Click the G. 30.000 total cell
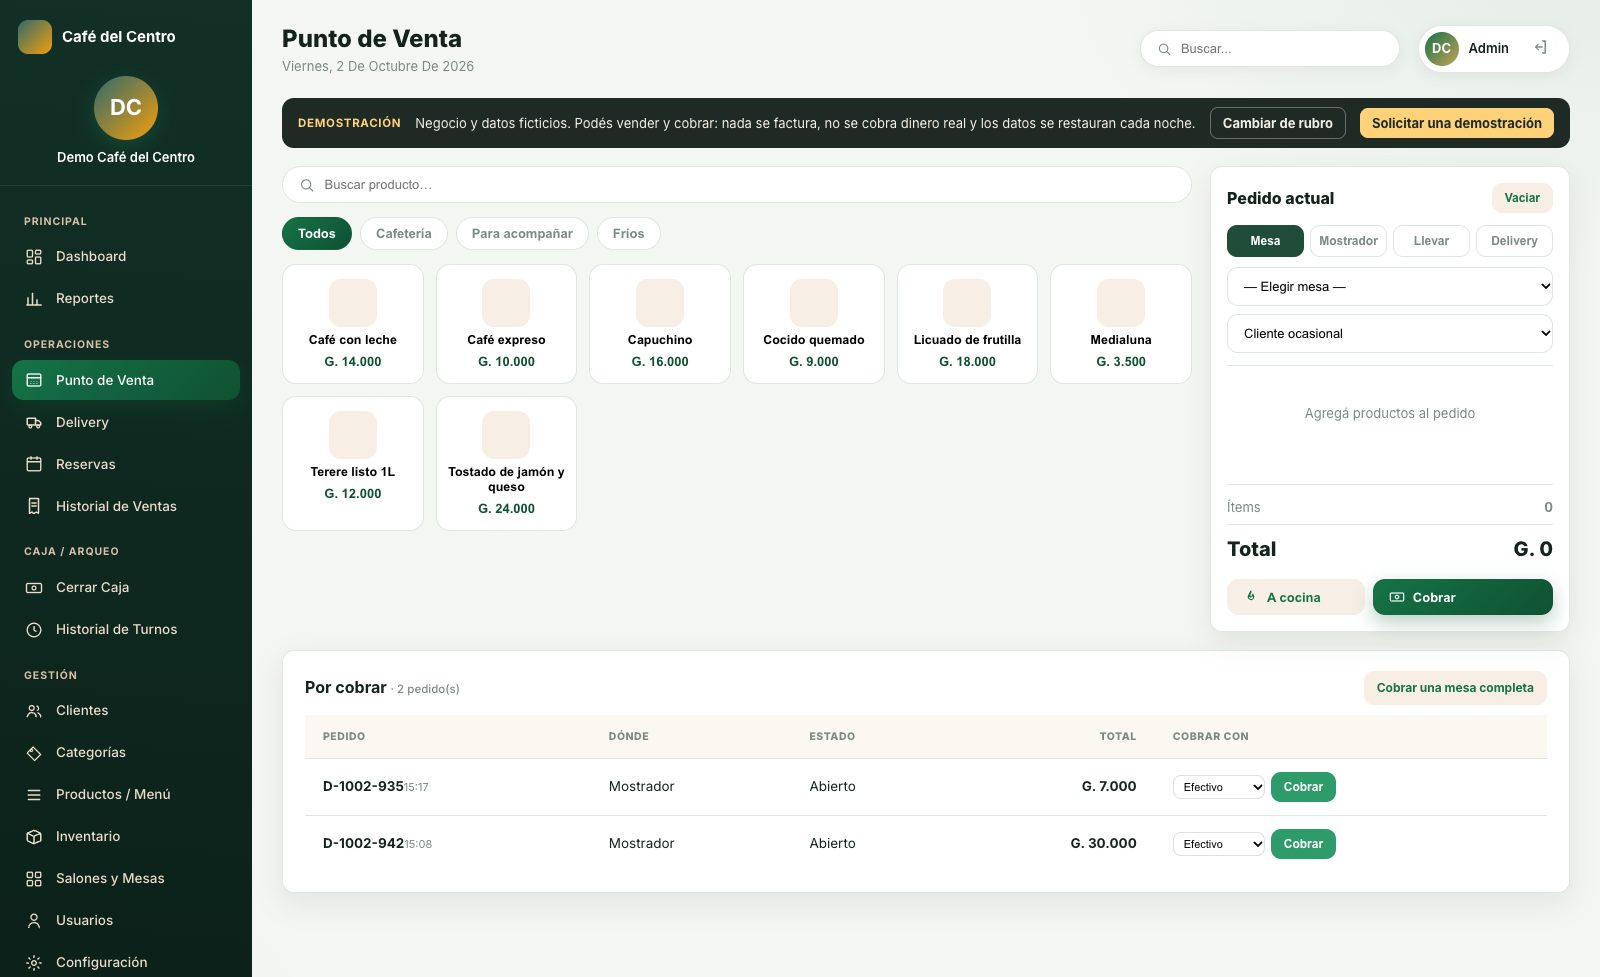Viewport: 1600px width, 977px height. click(x=1103, y=844)
